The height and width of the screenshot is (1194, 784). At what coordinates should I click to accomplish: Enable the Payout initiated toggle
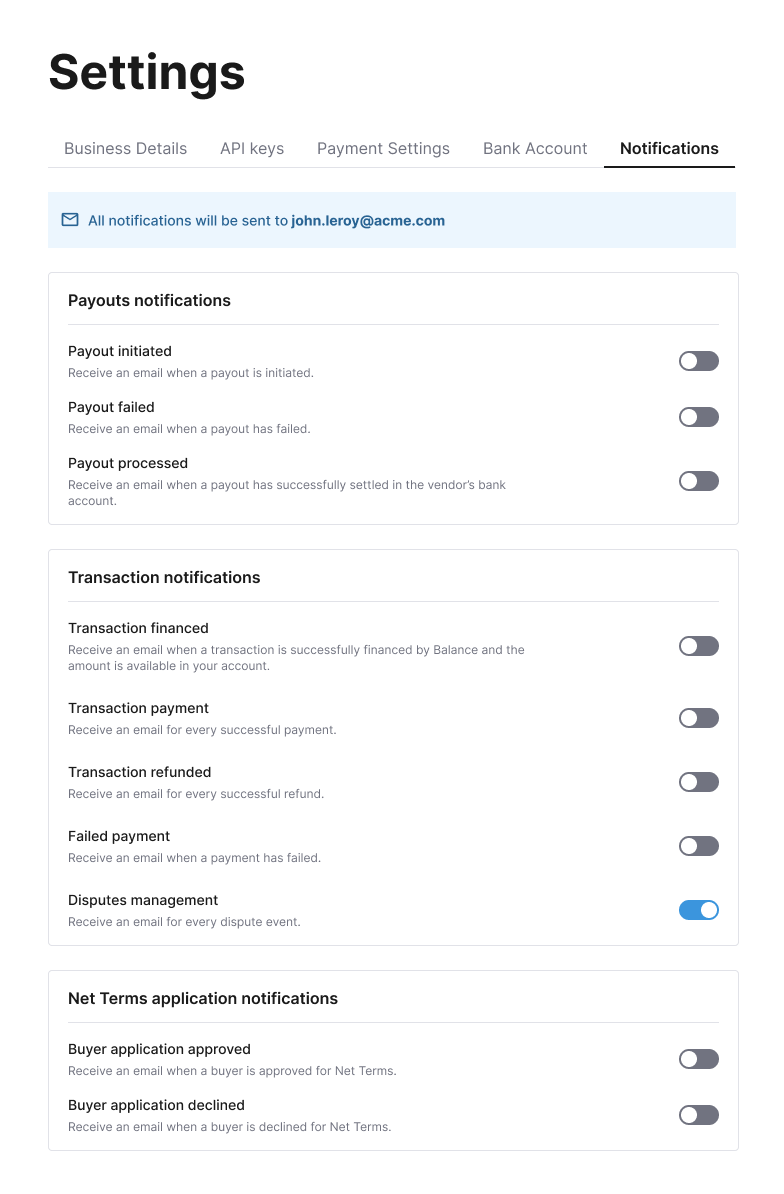click(x=699, y=361)
